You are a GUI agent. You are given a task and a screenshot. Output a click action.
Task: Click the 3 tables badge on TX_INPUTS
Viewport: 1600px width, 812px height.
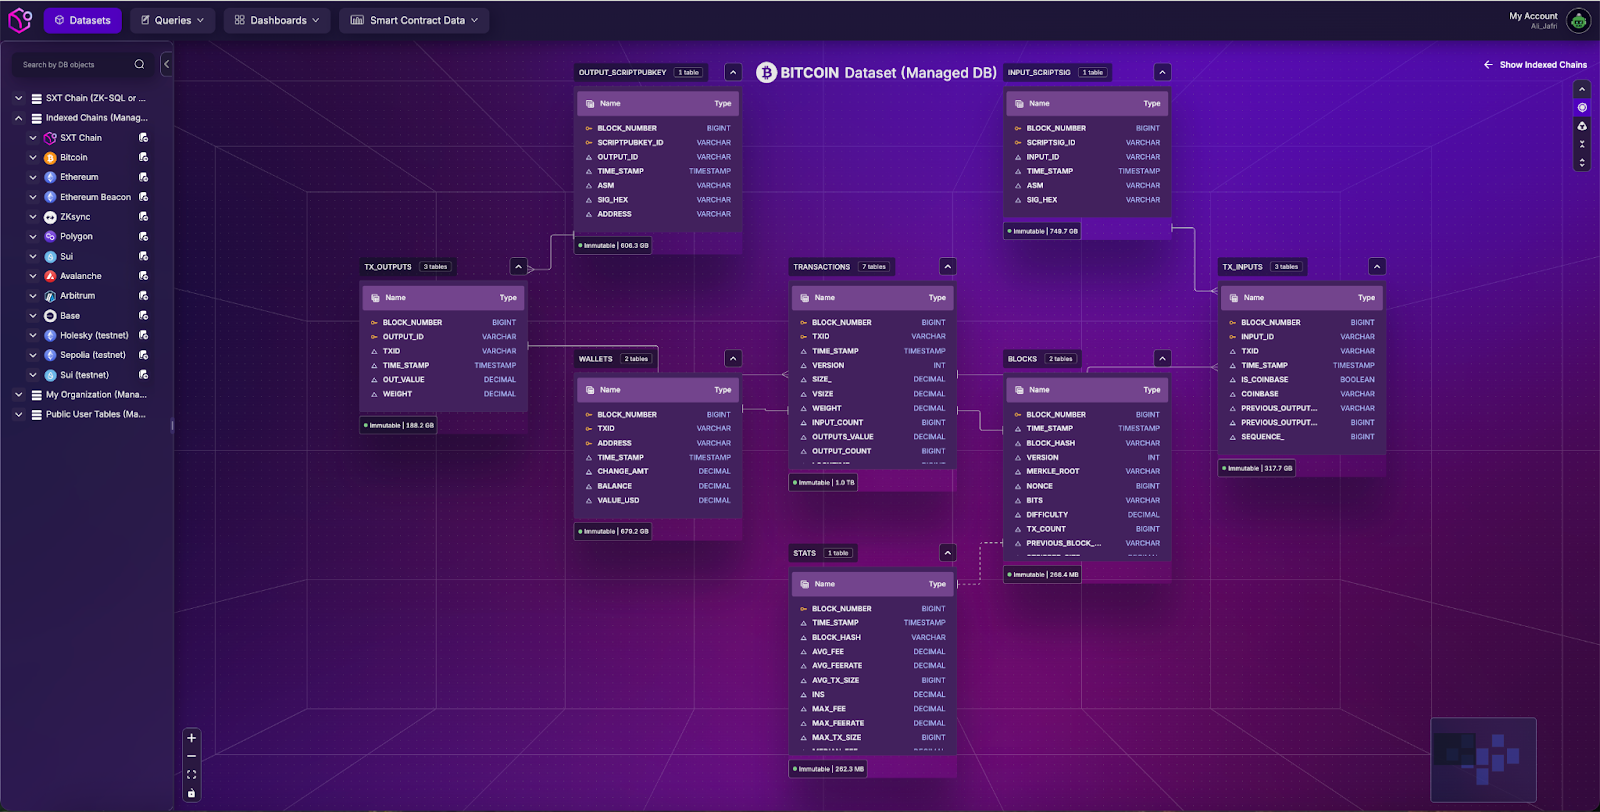pyautogui.click(x=1286, y=267)
